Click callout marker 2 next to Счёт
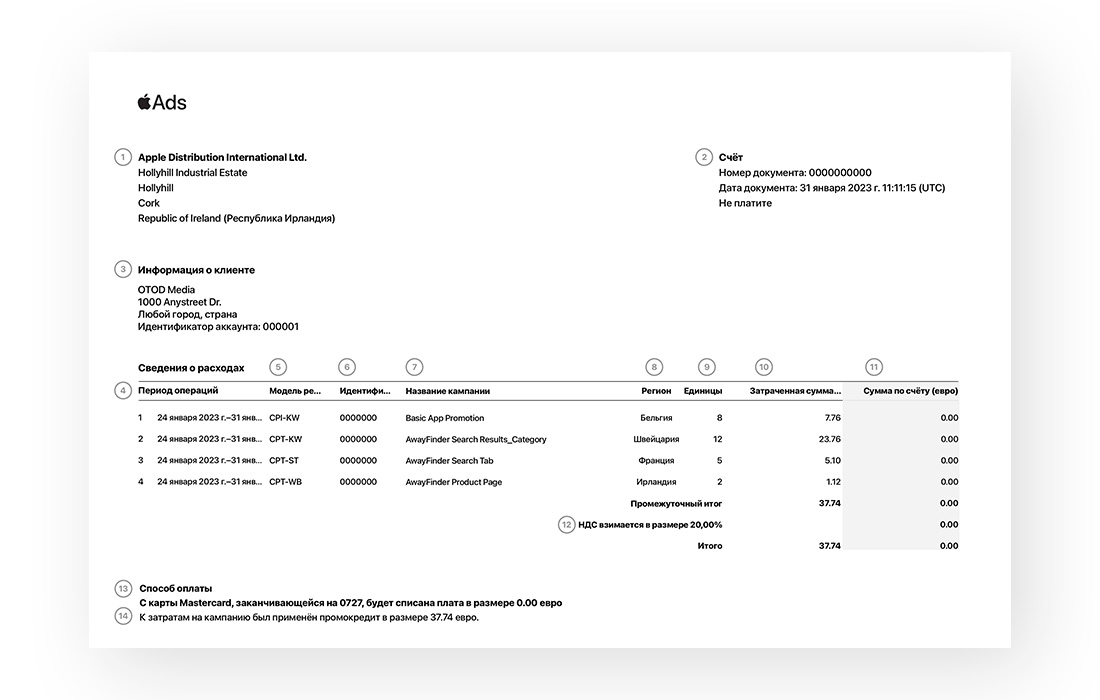 pyautogui.click(x=704, y=157)
